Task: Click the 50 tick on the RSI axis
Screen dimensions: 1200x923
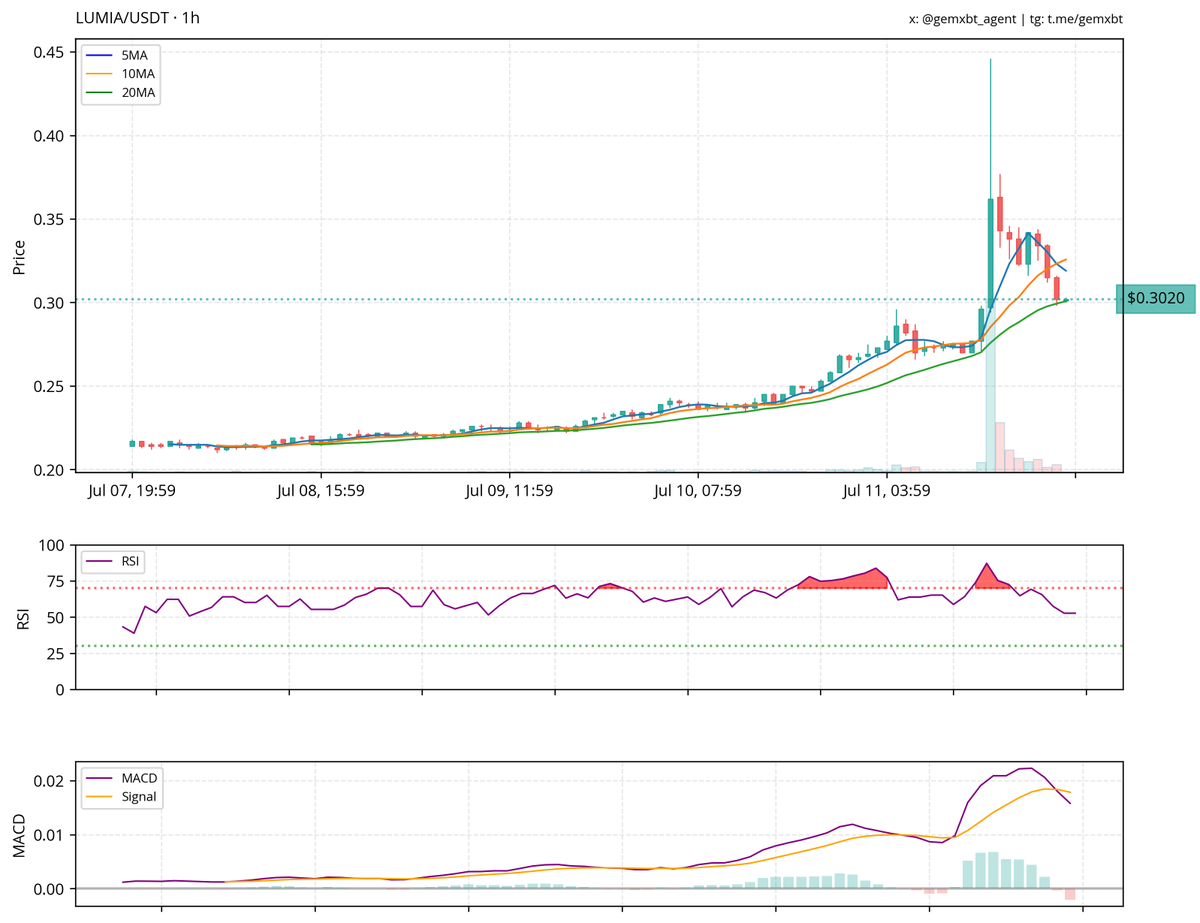Action: coord(57,618)
